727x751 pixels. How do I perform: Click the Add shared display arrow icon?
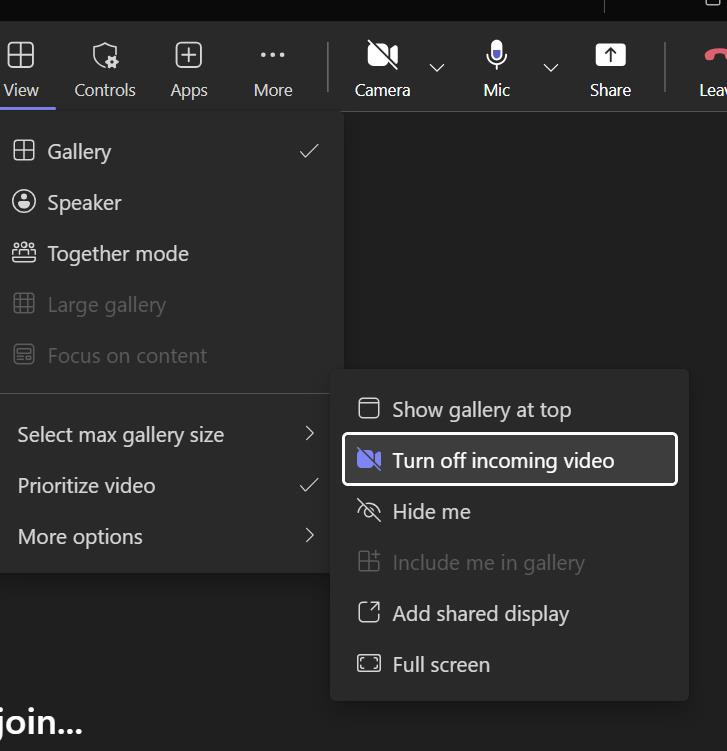[x=369, y=612]
